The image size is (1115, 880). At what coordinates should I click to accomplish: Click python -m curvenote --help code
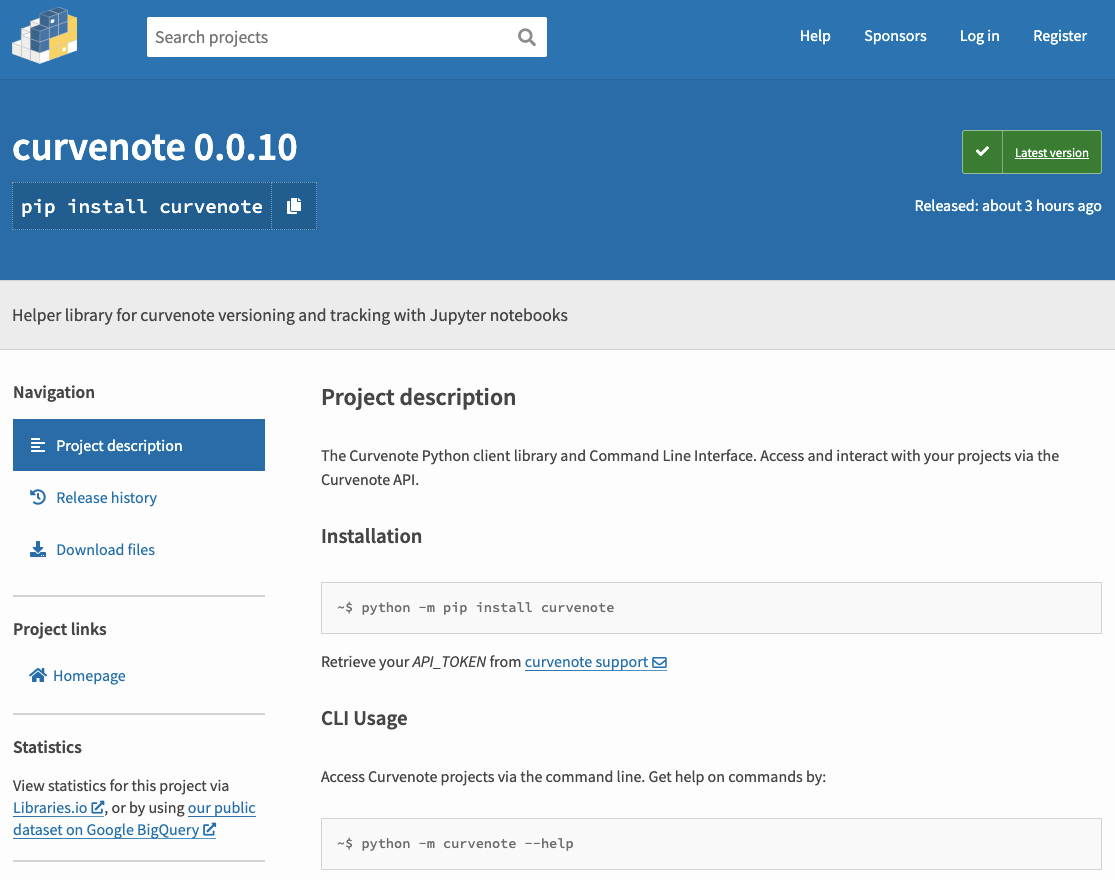[455, 844]
